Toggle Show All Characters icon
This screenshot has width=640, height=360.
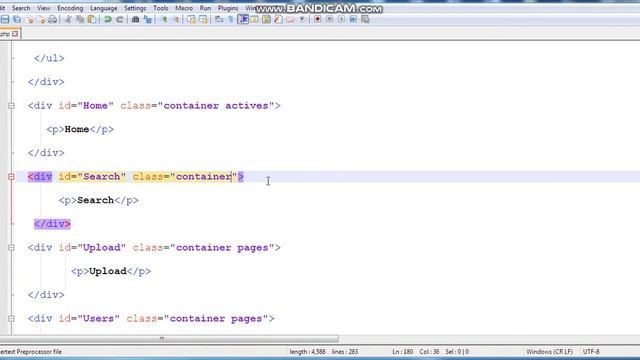pos(231,19)
